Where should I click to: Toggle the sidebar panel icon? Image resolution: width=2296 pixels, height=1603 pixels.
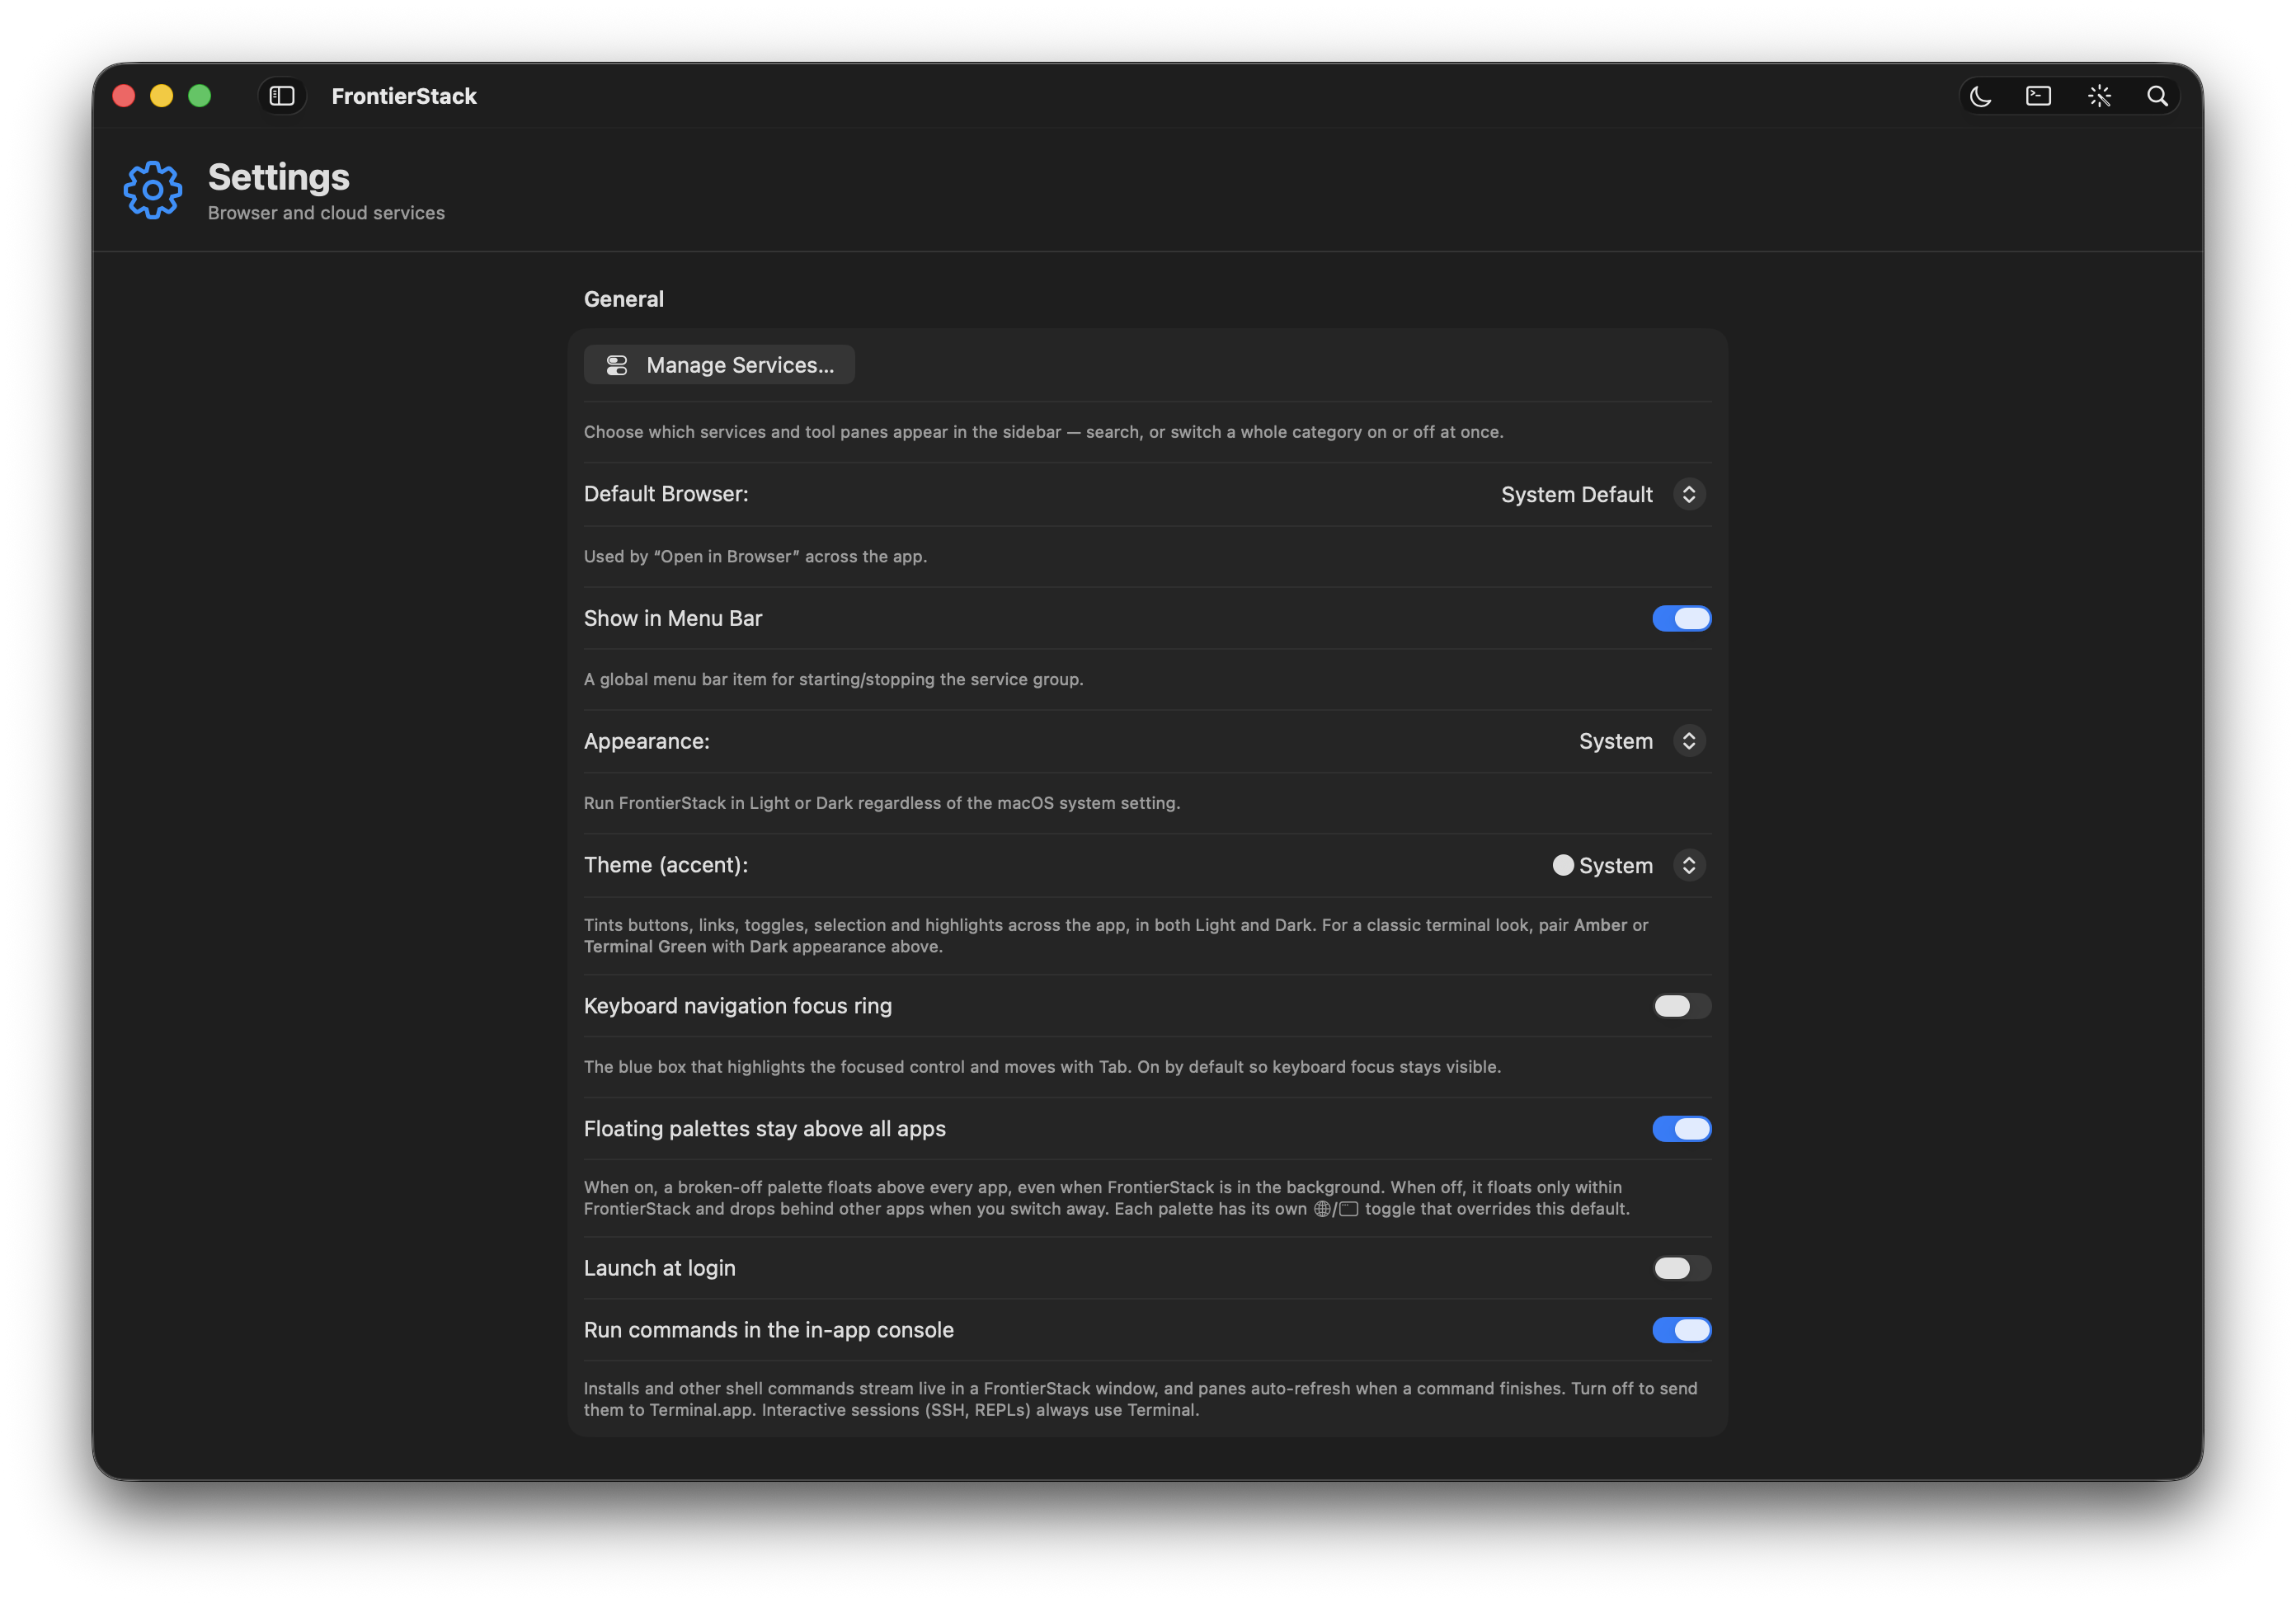(282, 96)
